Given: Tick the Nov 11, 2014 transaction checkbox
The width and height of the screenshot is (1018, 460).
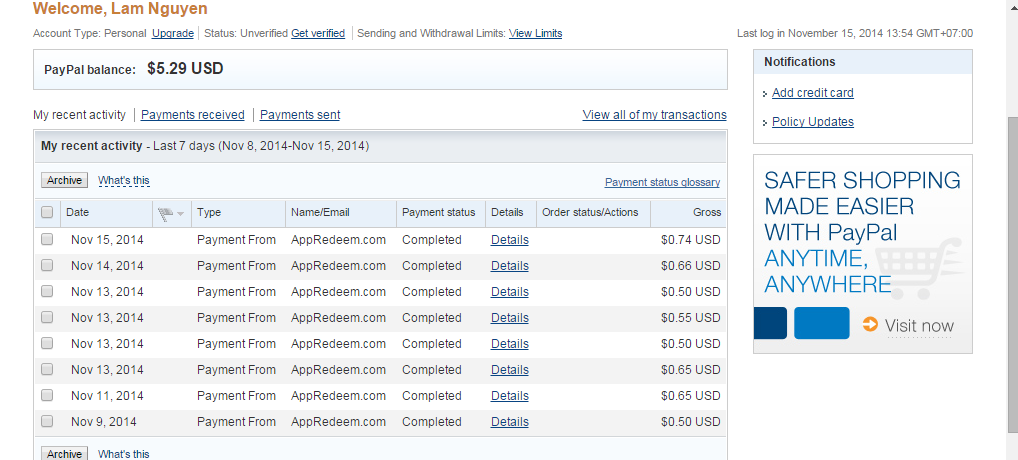Looking at the screenshot, I should (47, 396).
